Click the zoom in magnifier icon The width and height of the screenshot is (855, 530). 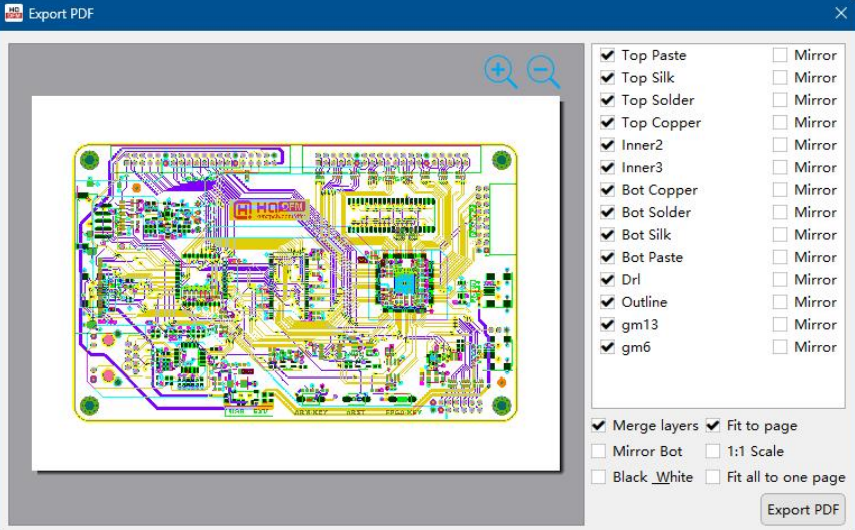(x=500, y=71)
